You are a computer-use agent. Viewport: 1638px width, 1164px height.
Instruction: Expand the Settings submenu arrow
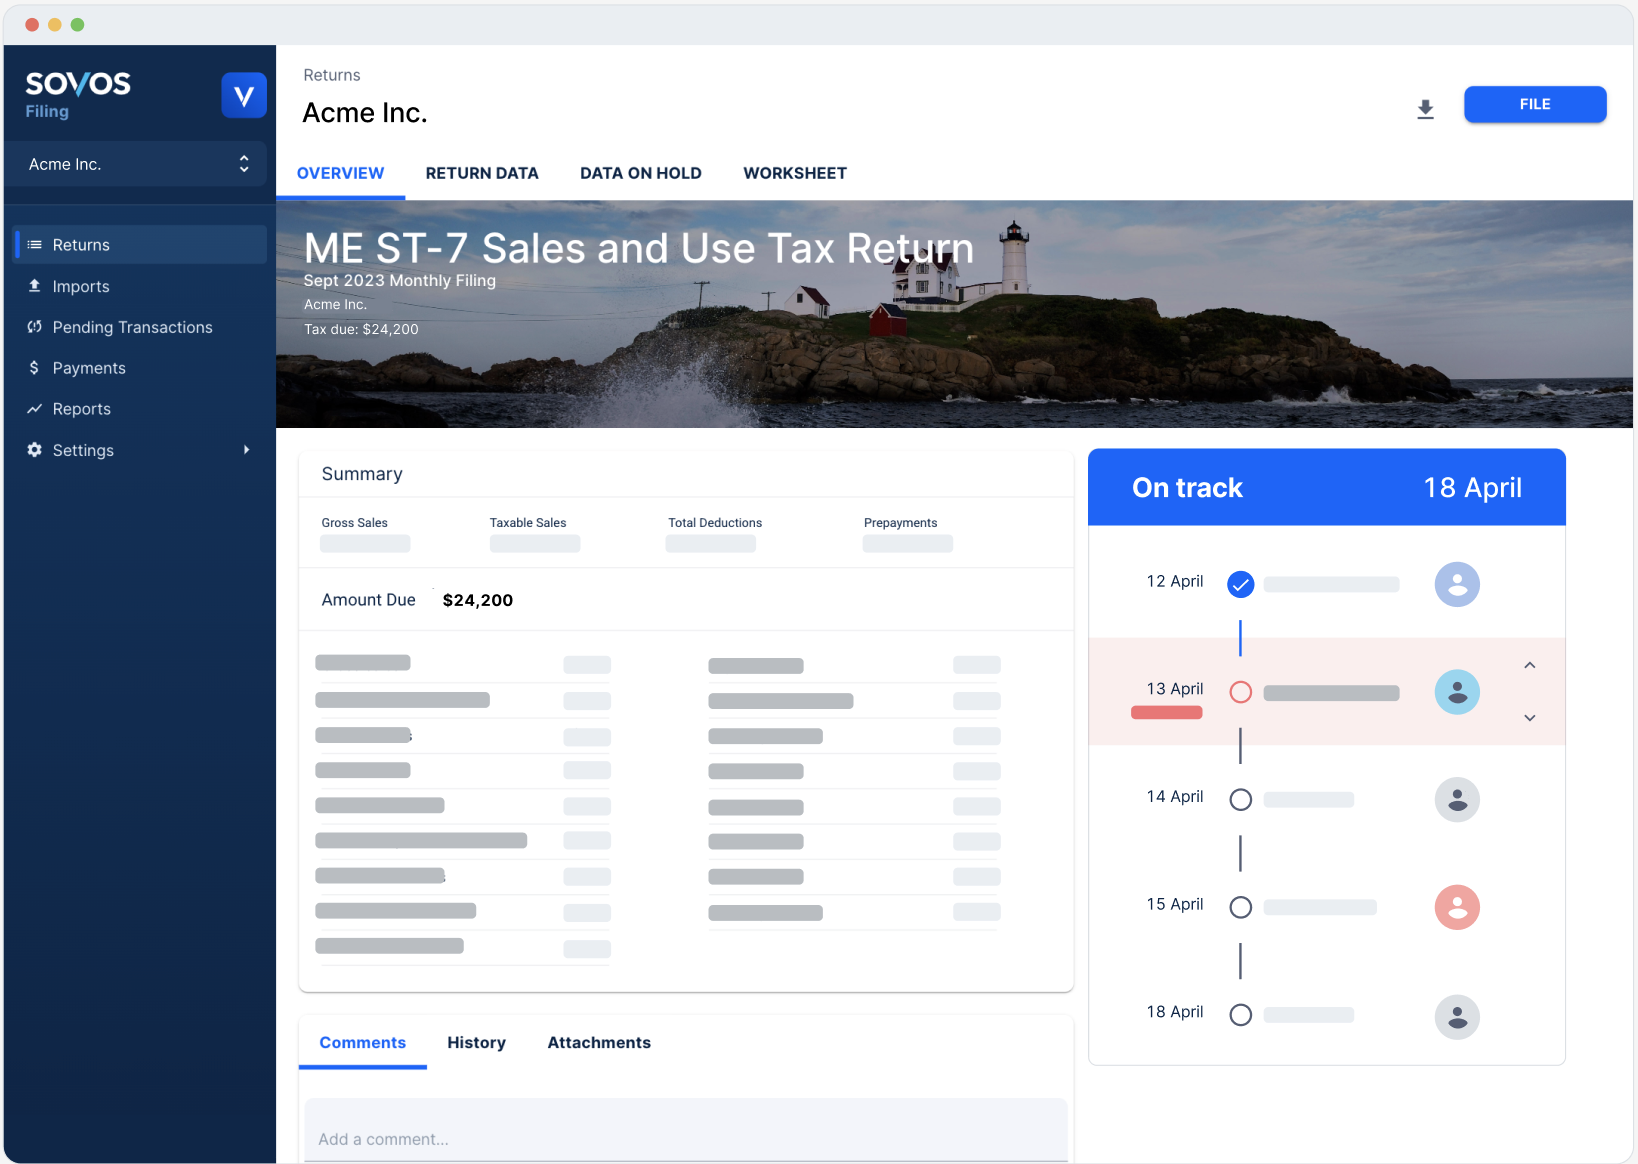pos(246,450)
